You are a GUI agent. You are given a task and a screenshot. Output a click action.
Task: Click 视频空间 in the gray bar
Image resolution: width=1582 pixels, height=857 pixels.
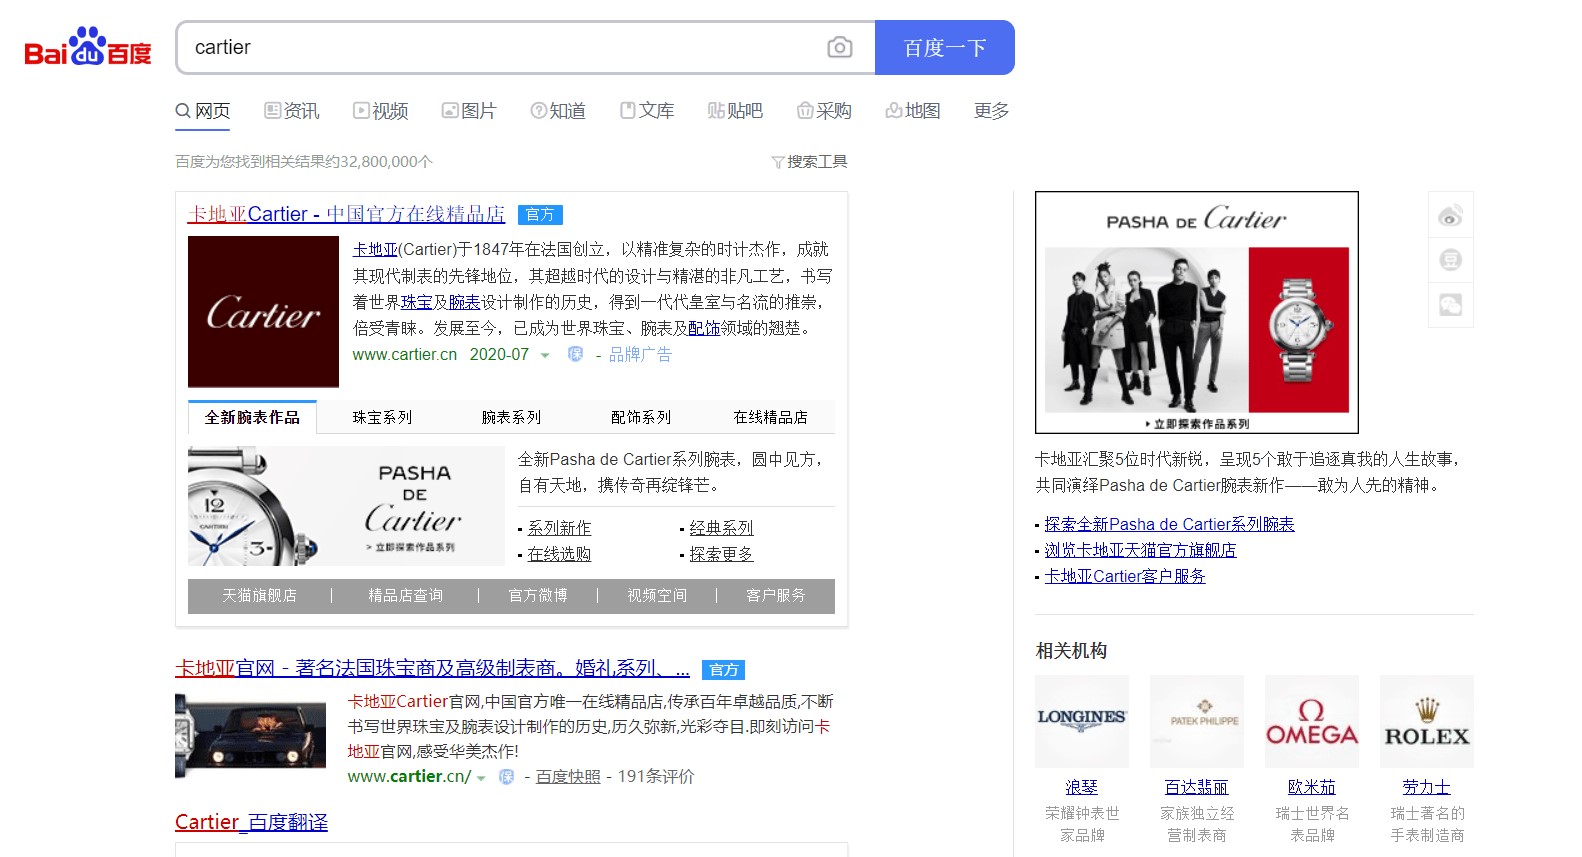(x=657, y=596)
